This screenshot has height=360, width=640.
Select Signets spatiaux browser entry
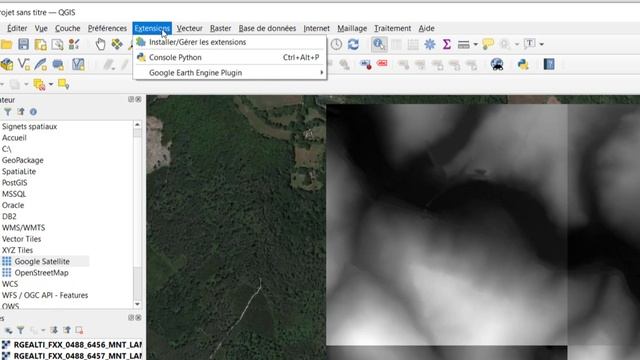click(x=29, y=127)
